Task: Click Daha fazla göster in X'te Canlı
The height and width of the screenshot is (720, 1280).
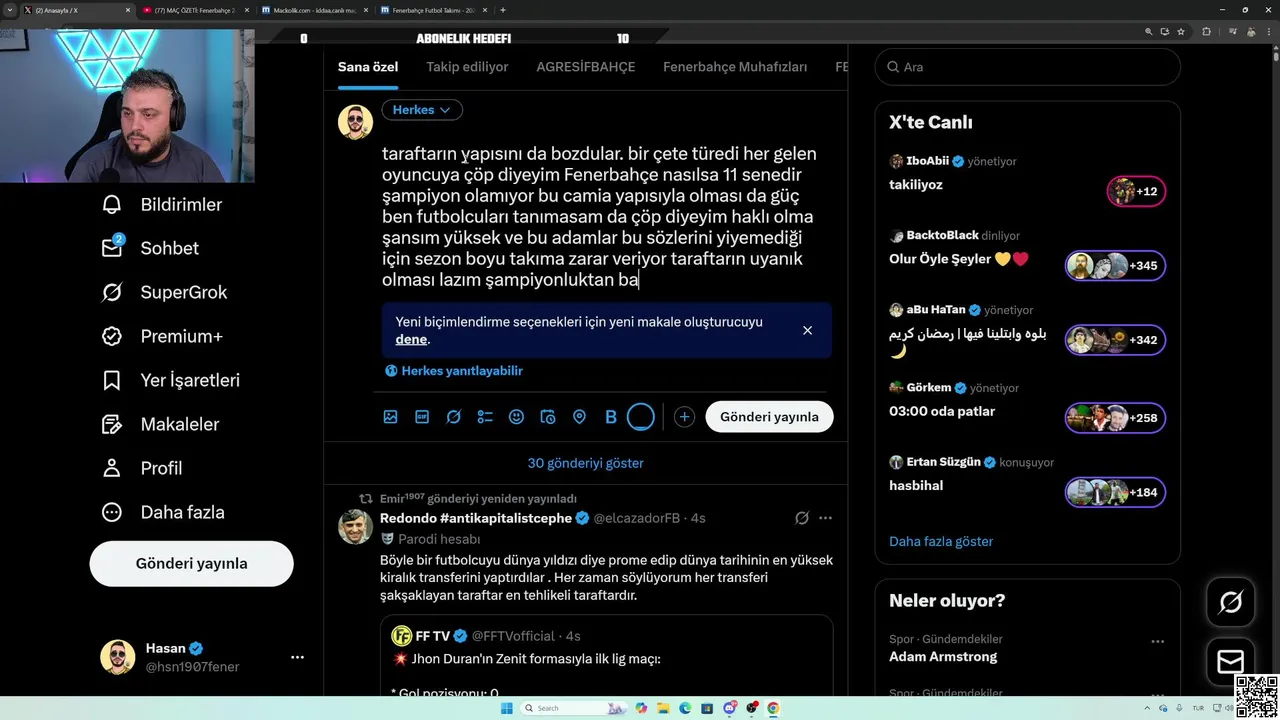Action: tap(941, 541)
